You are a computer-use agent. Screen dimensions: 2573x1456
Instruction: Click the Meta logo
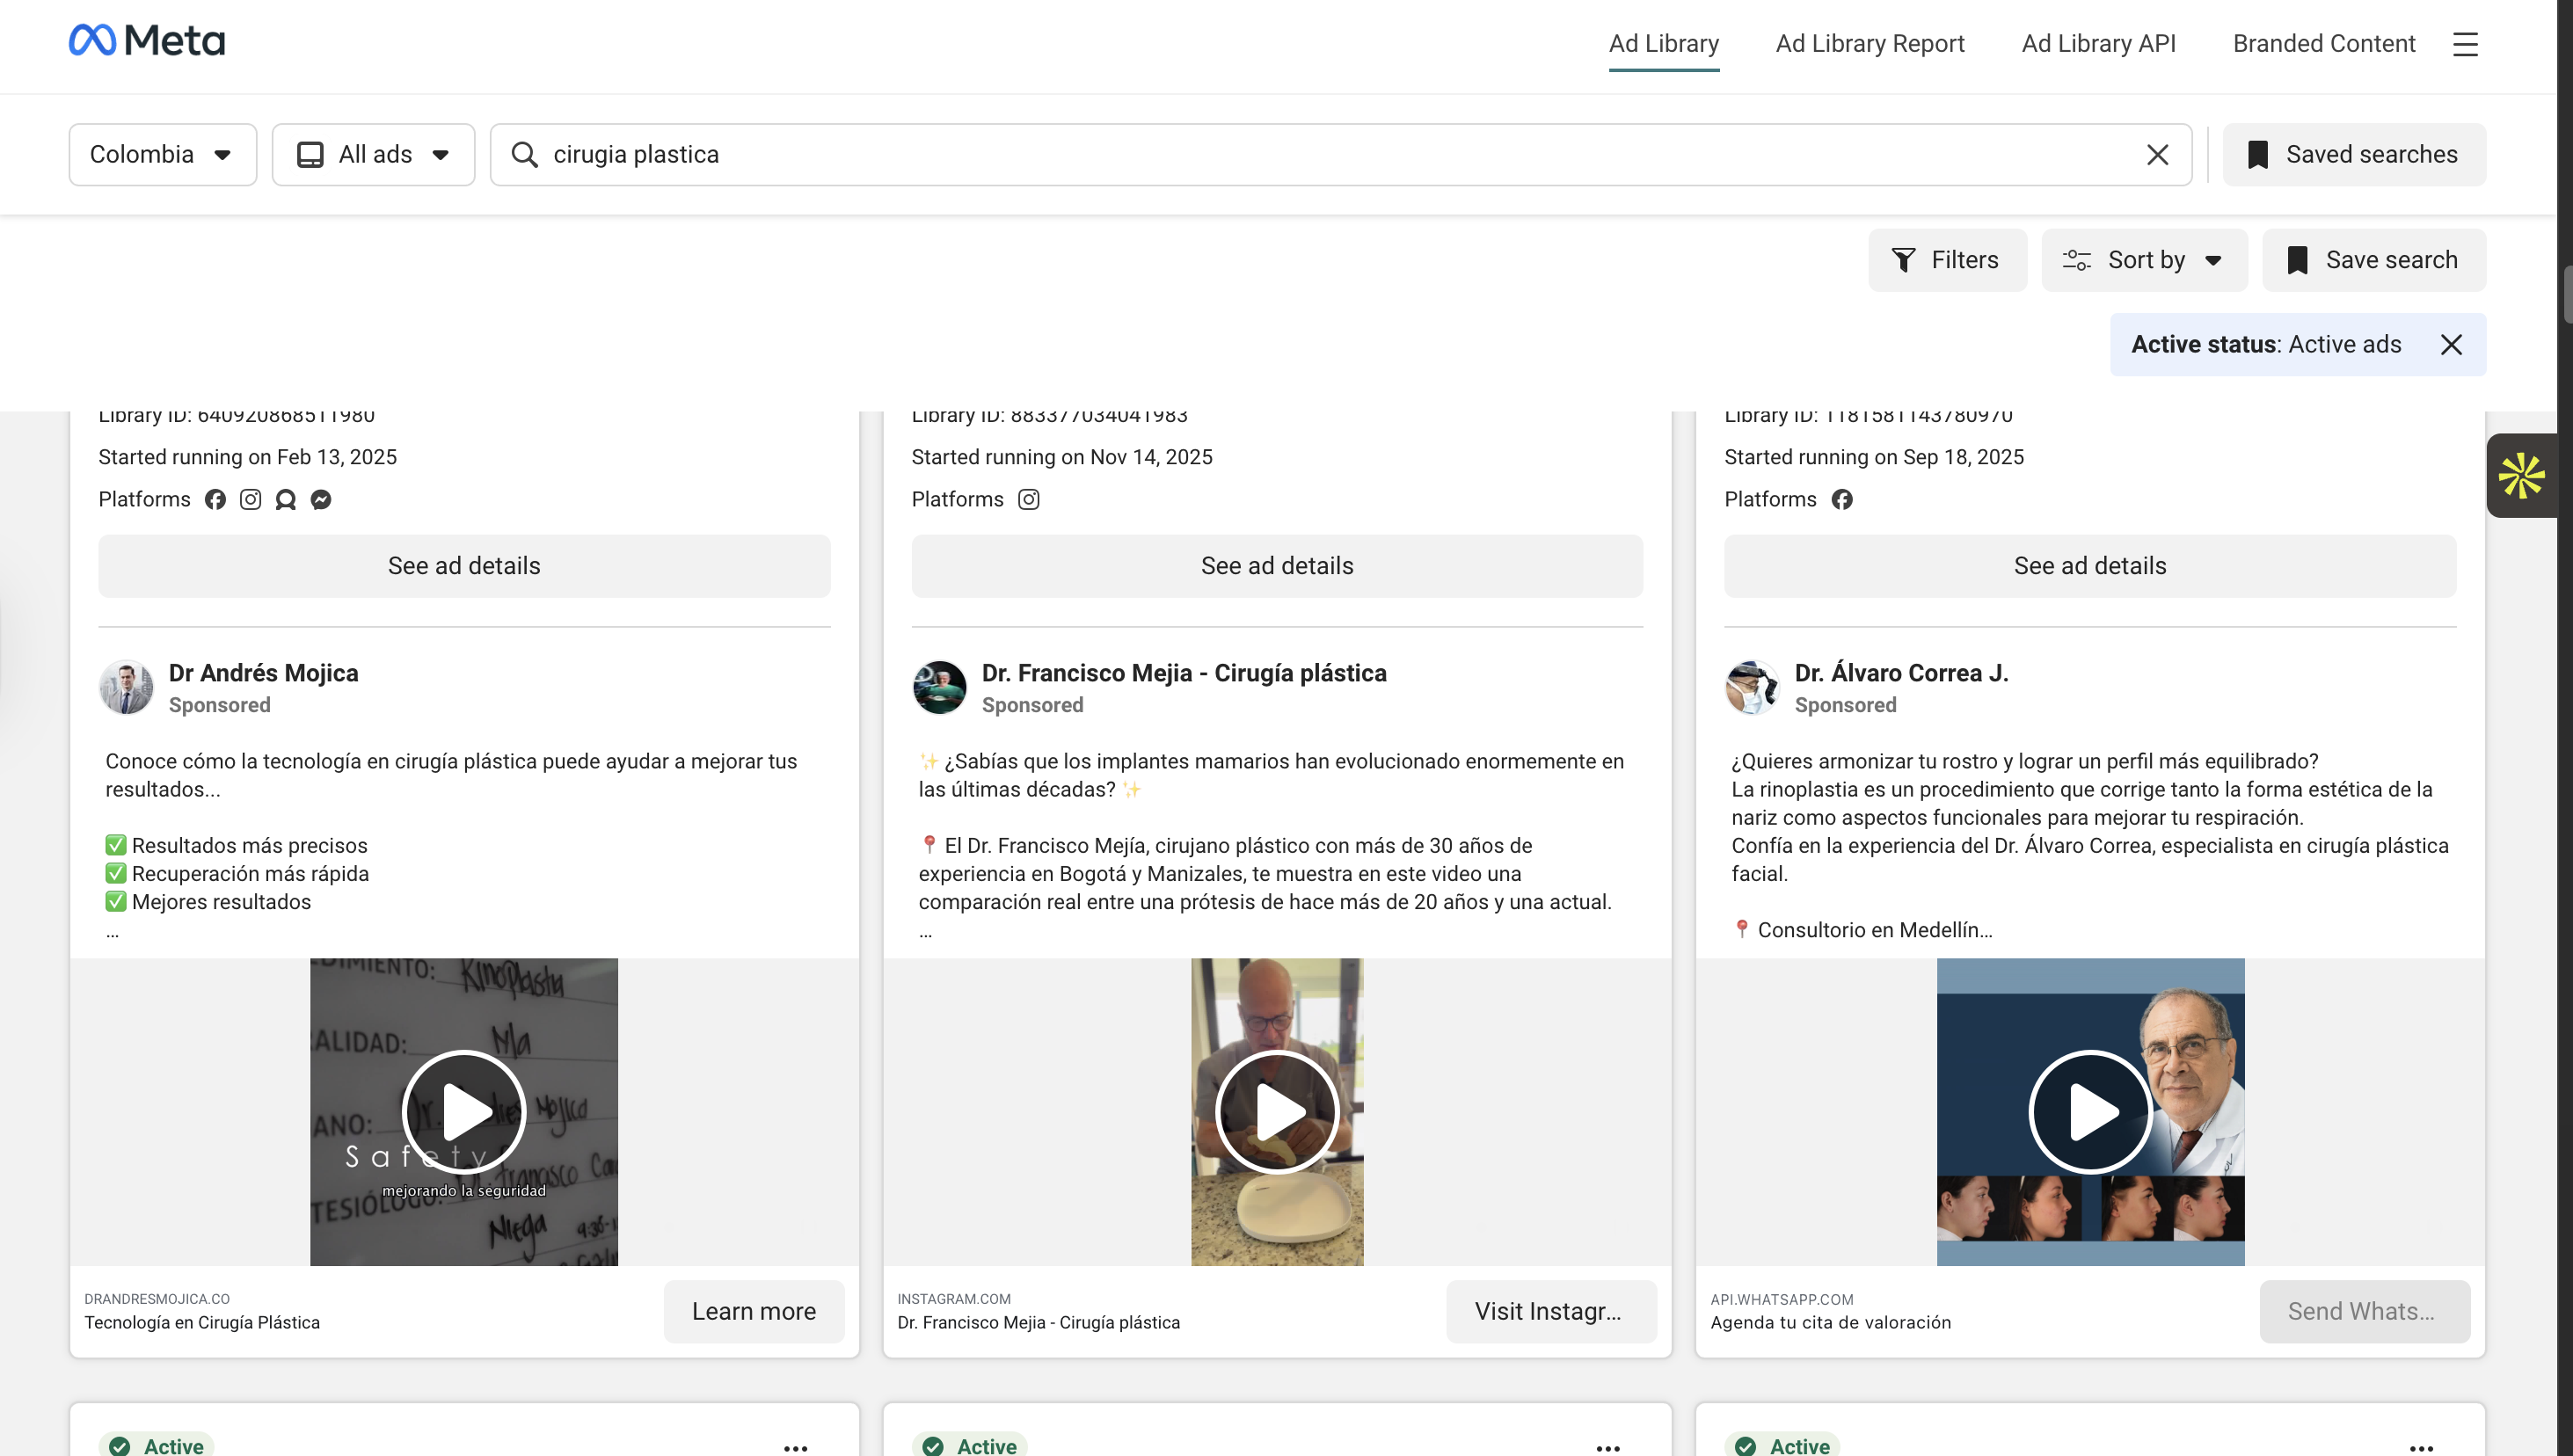(x=147, y=41)
